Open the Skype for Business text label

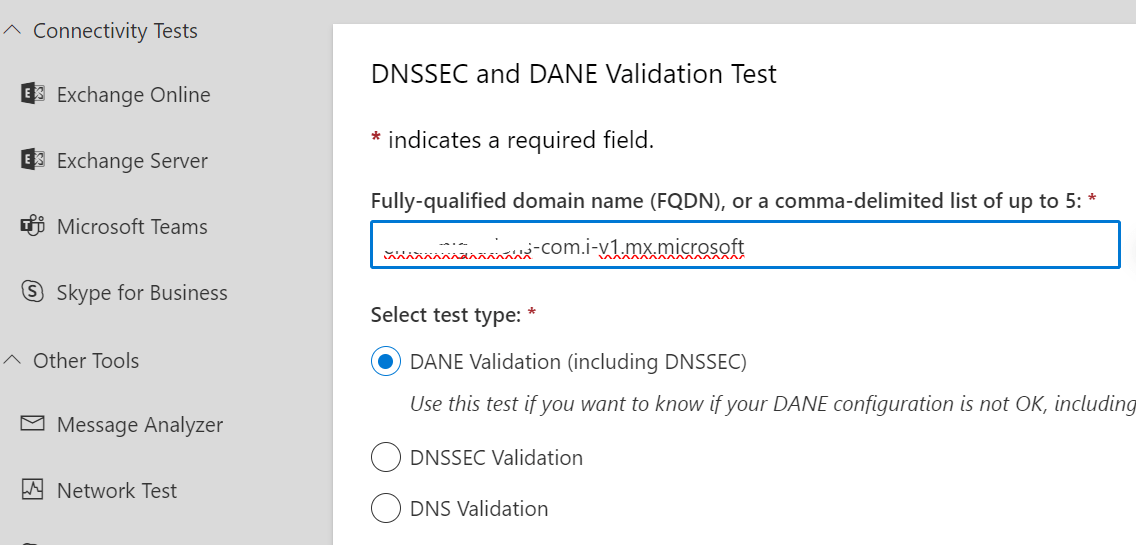click(142, 293)
